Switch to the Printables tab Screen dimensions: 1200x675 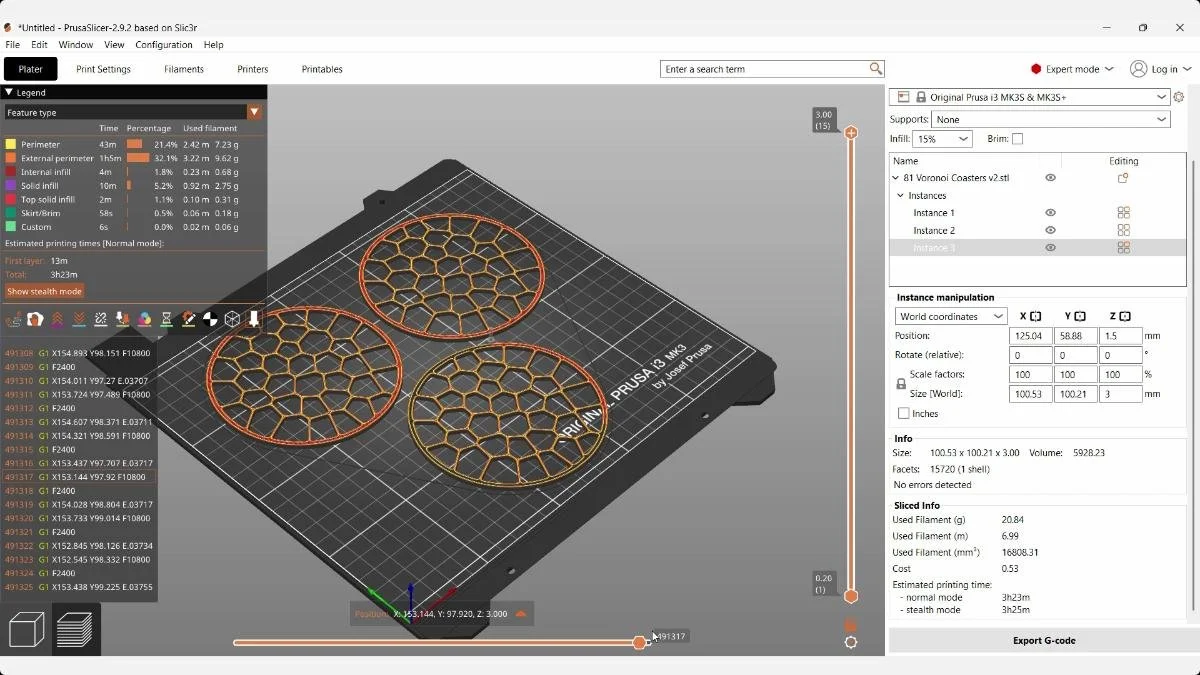[322, 69]
